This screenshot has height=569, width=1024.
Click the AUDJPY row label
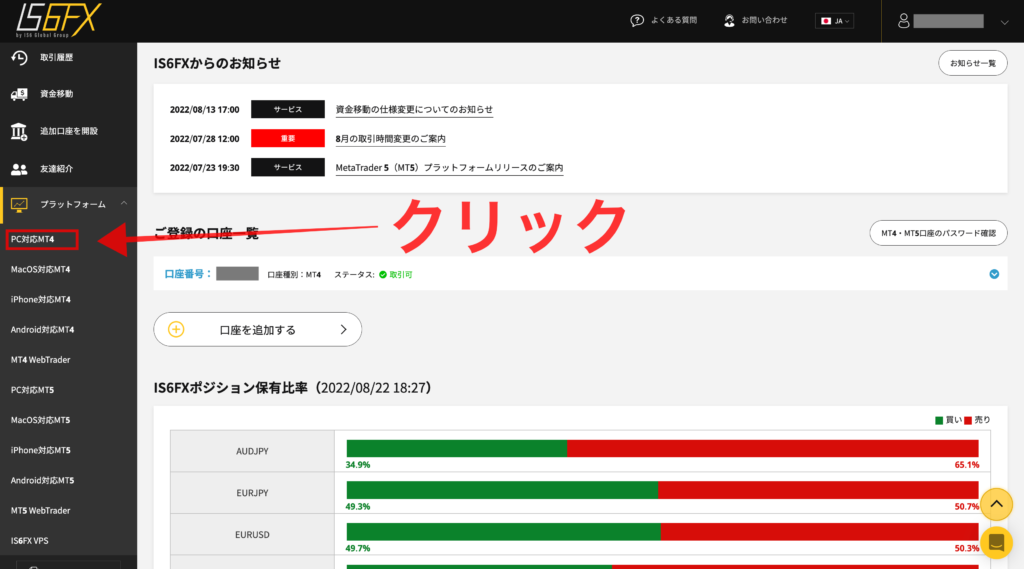(x=252, y=451)
